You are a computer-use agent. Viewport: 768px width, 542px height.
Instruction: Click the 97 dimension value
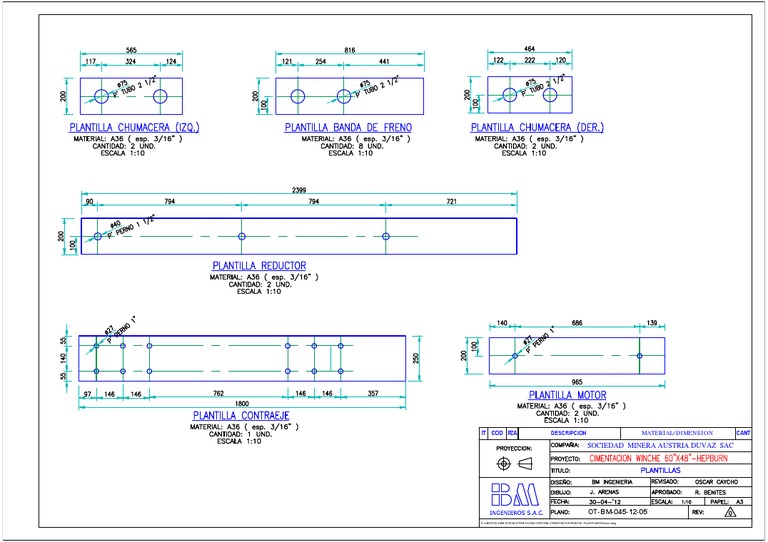coord(88,394)
